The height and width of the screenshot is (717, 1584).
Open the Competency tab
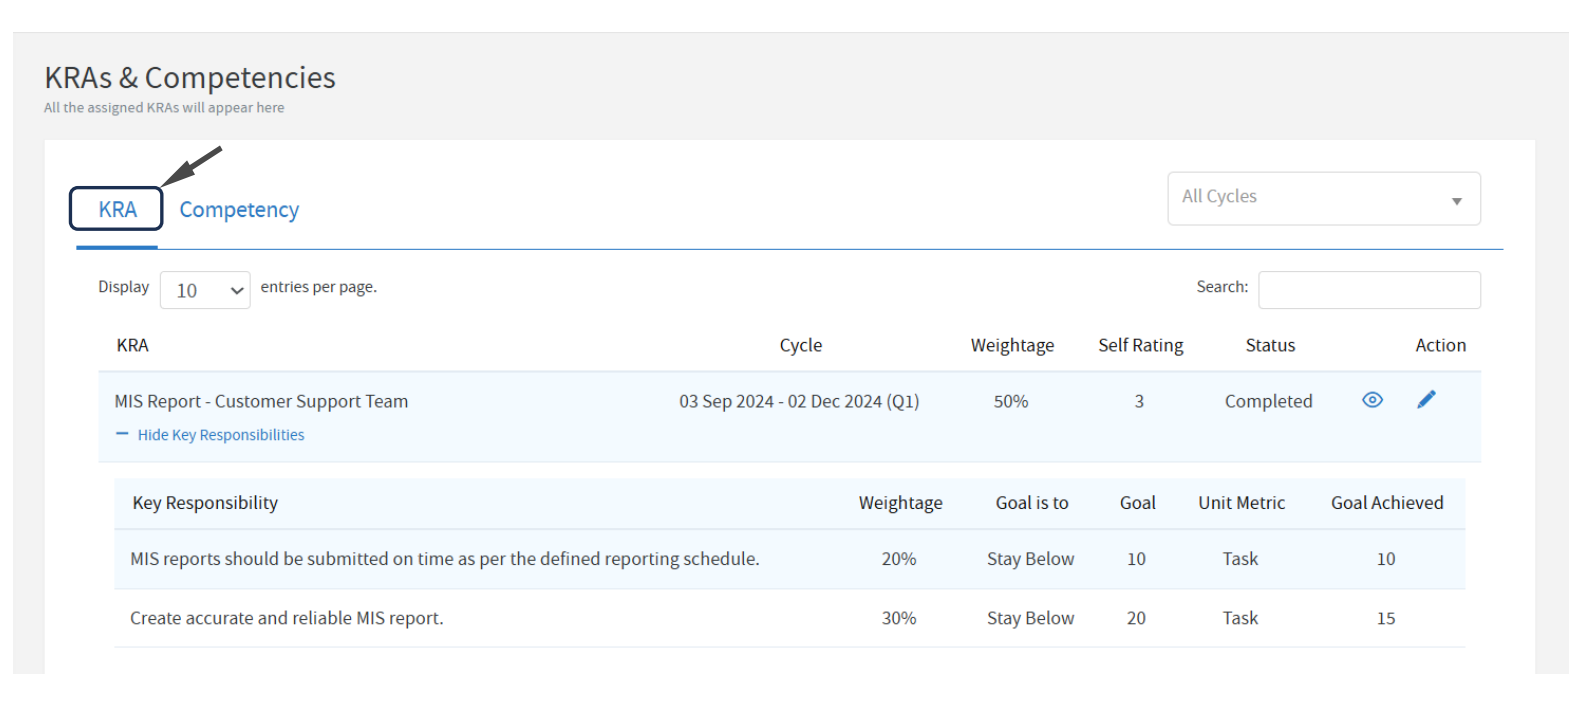[239, 210]
